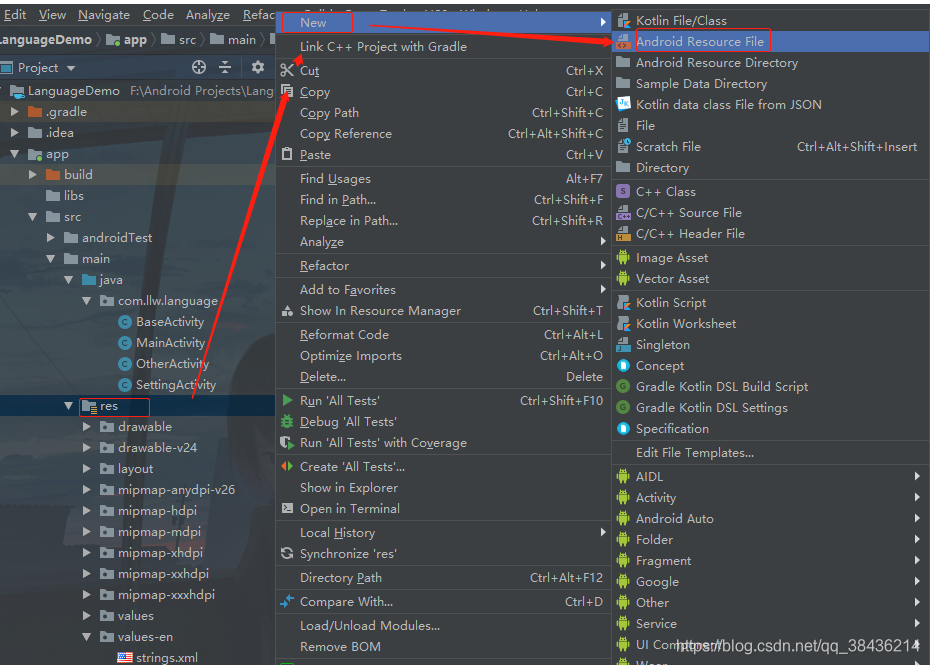
Task: Select Reformat Code
Action: (444, 335)
